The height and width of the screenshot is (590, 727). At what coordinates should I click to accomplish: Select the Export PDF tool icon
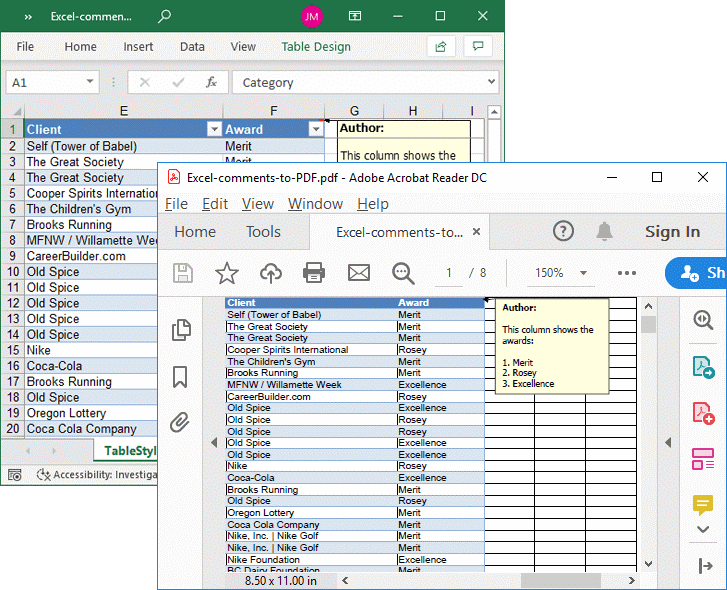coord(702,366)
